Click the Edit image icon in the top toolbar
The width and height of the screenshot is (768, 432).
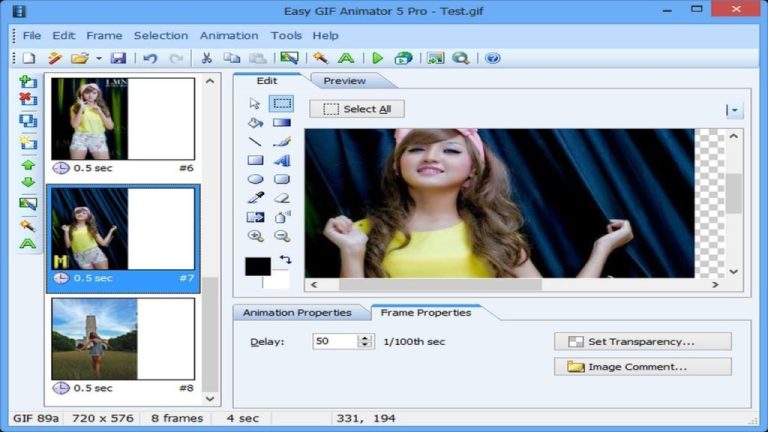pos(289,58)
